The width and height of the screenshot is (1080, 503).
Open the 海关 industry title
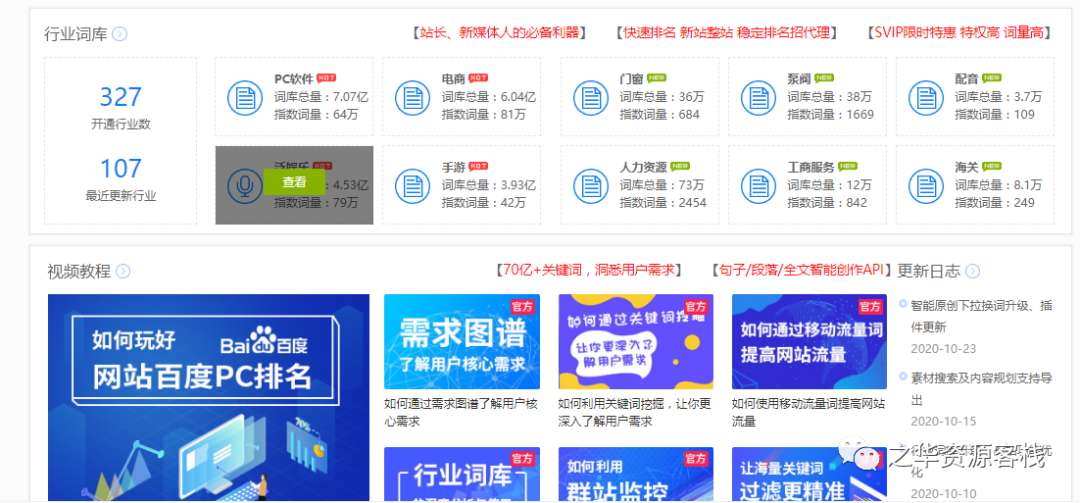(966, 166)
